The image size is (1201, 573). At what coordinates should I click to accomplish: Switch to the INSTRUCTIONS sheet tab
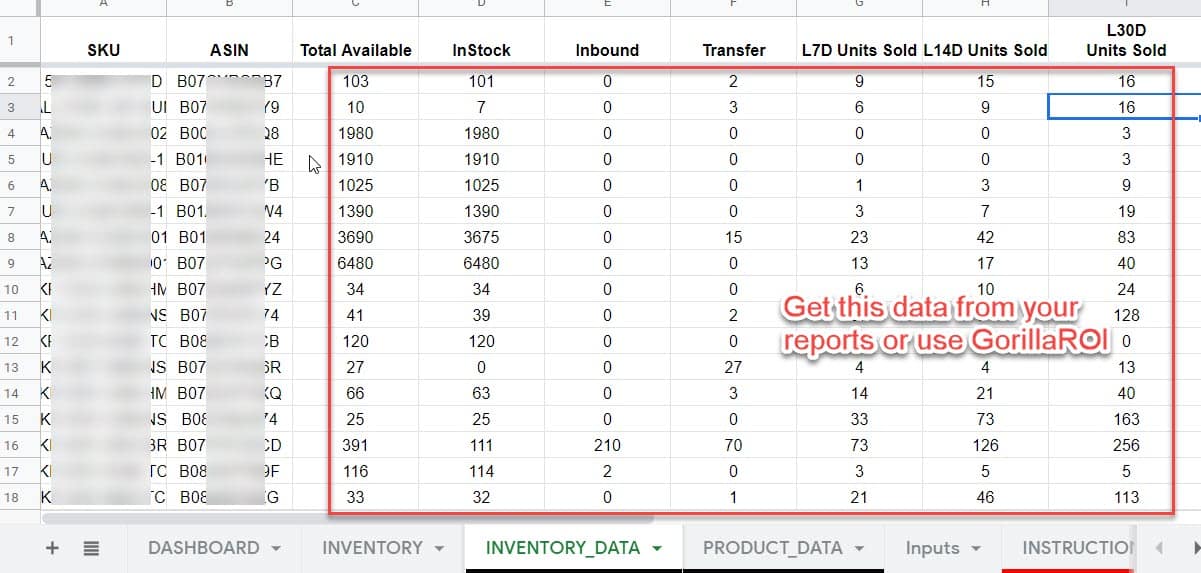(x=1077, y=548)
